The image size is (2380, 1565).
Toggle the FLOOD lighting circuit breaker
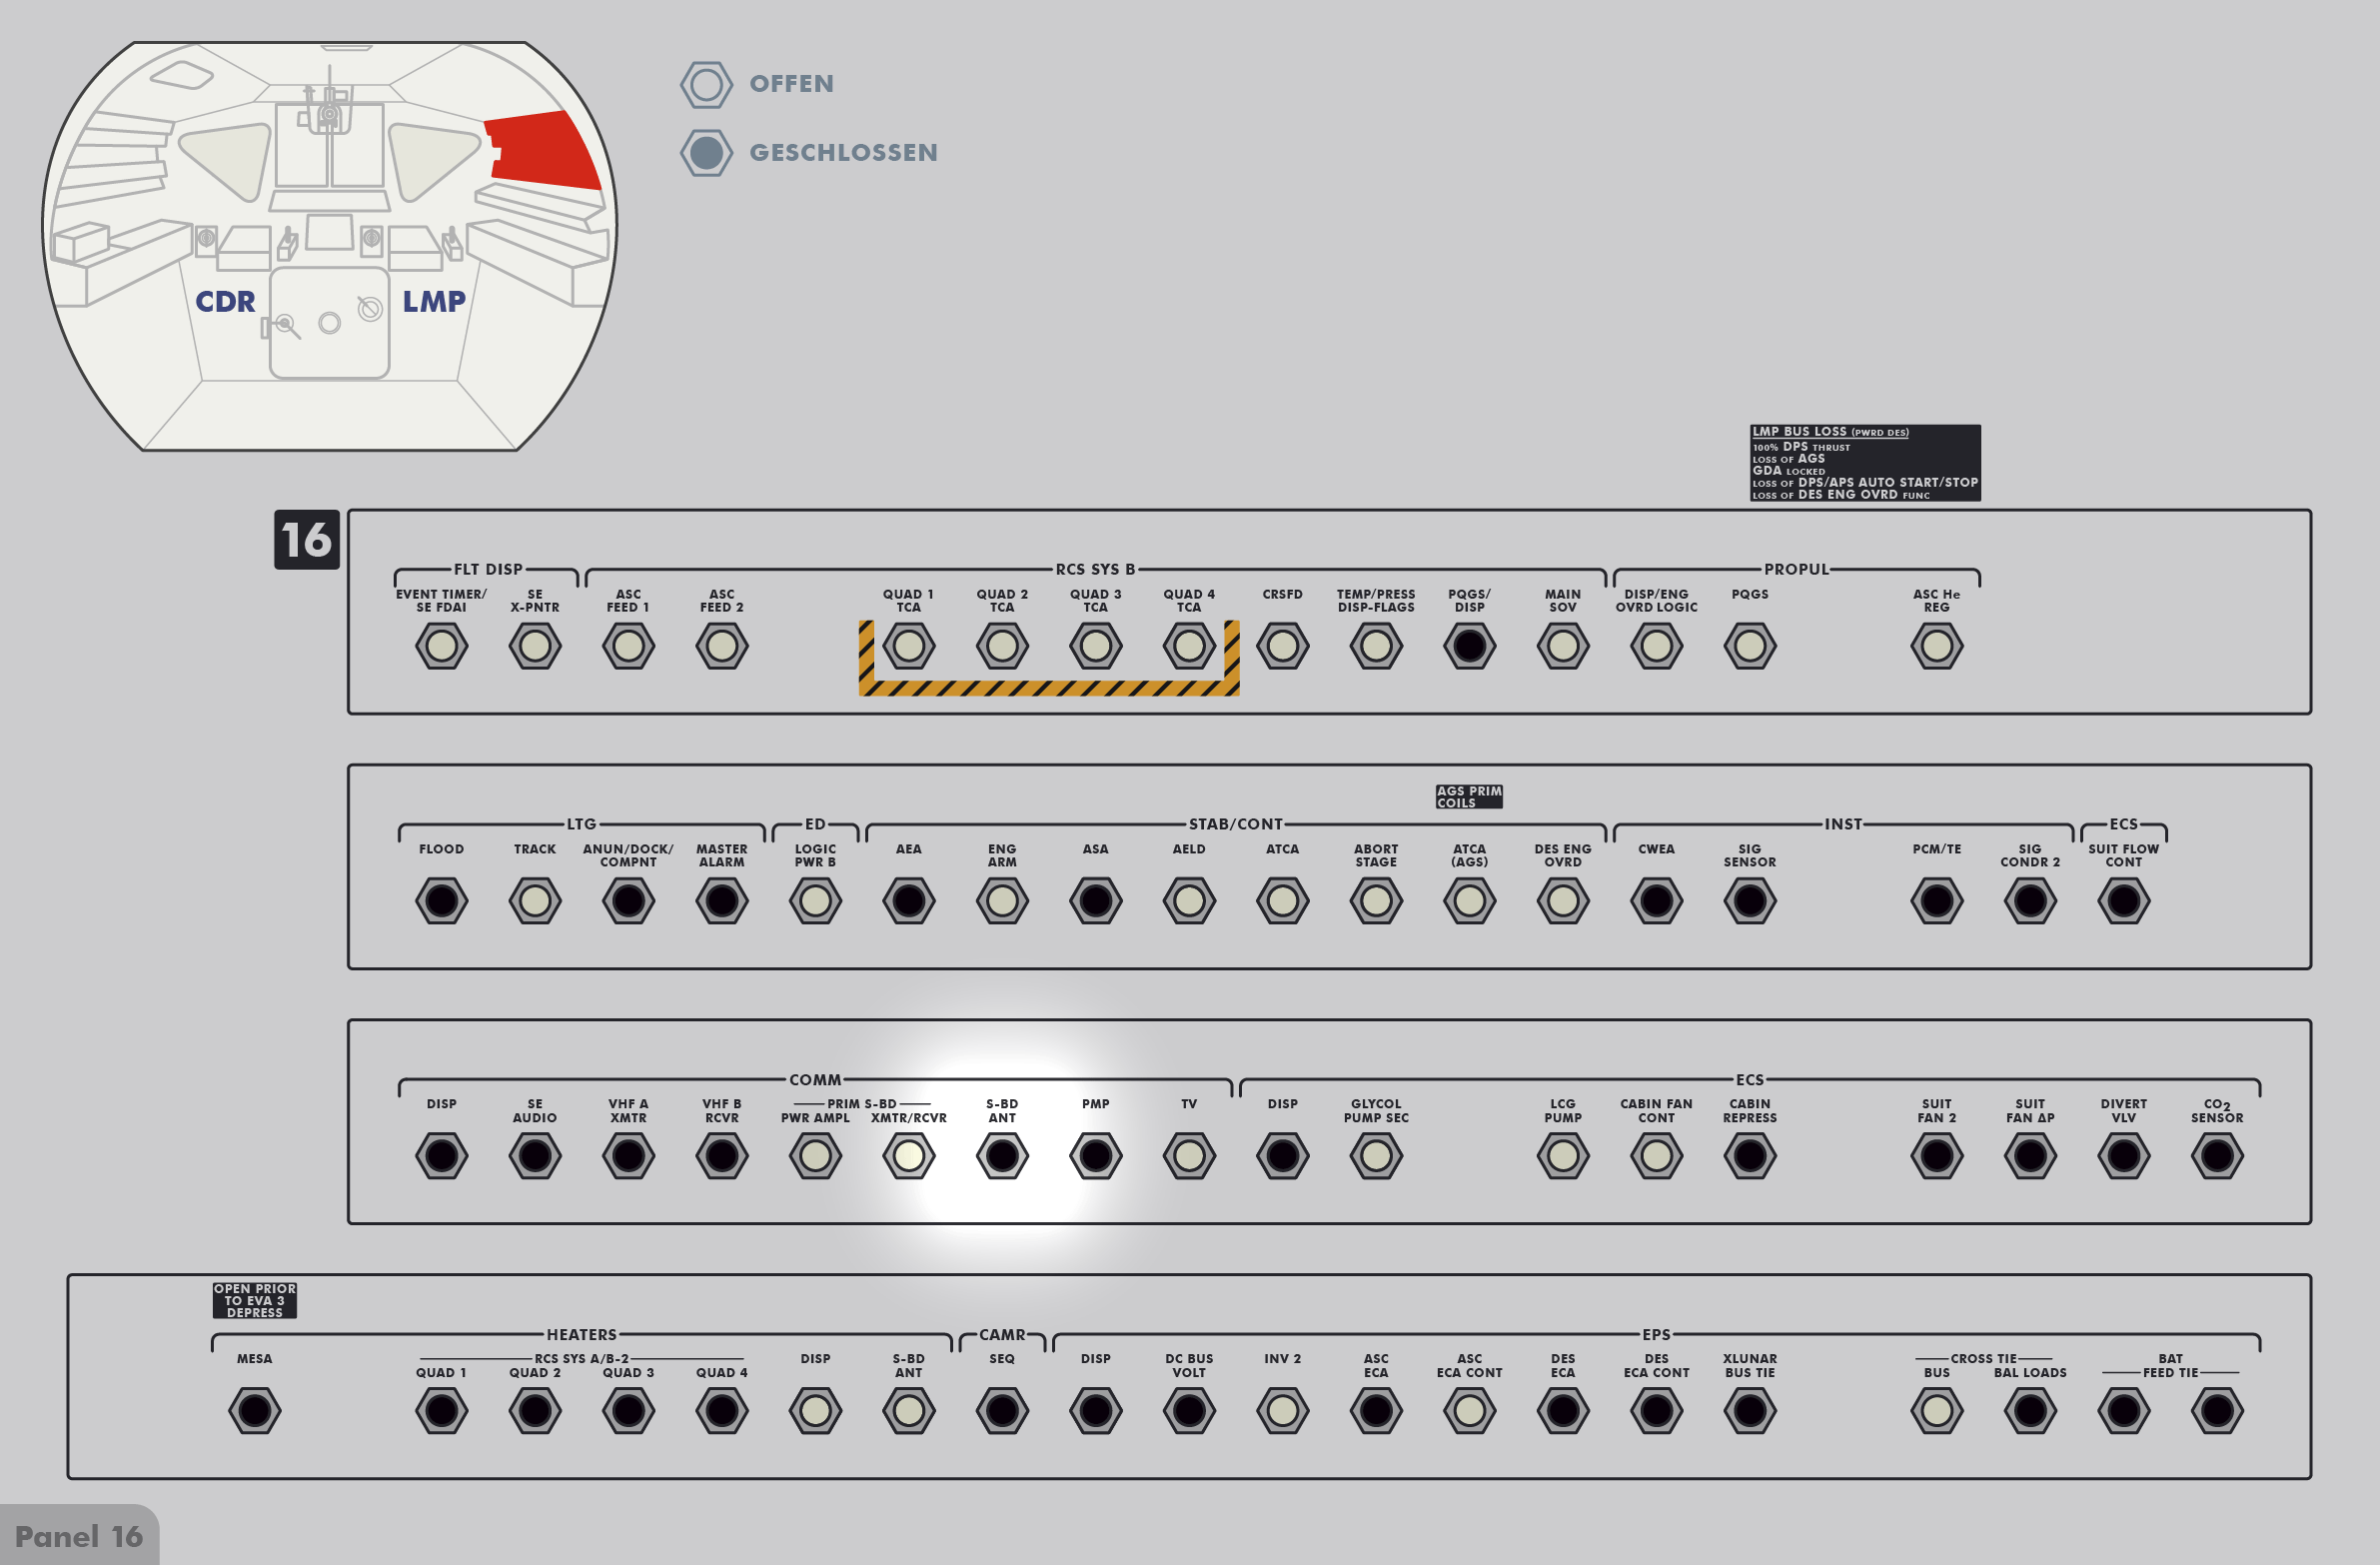coord(441,901)
